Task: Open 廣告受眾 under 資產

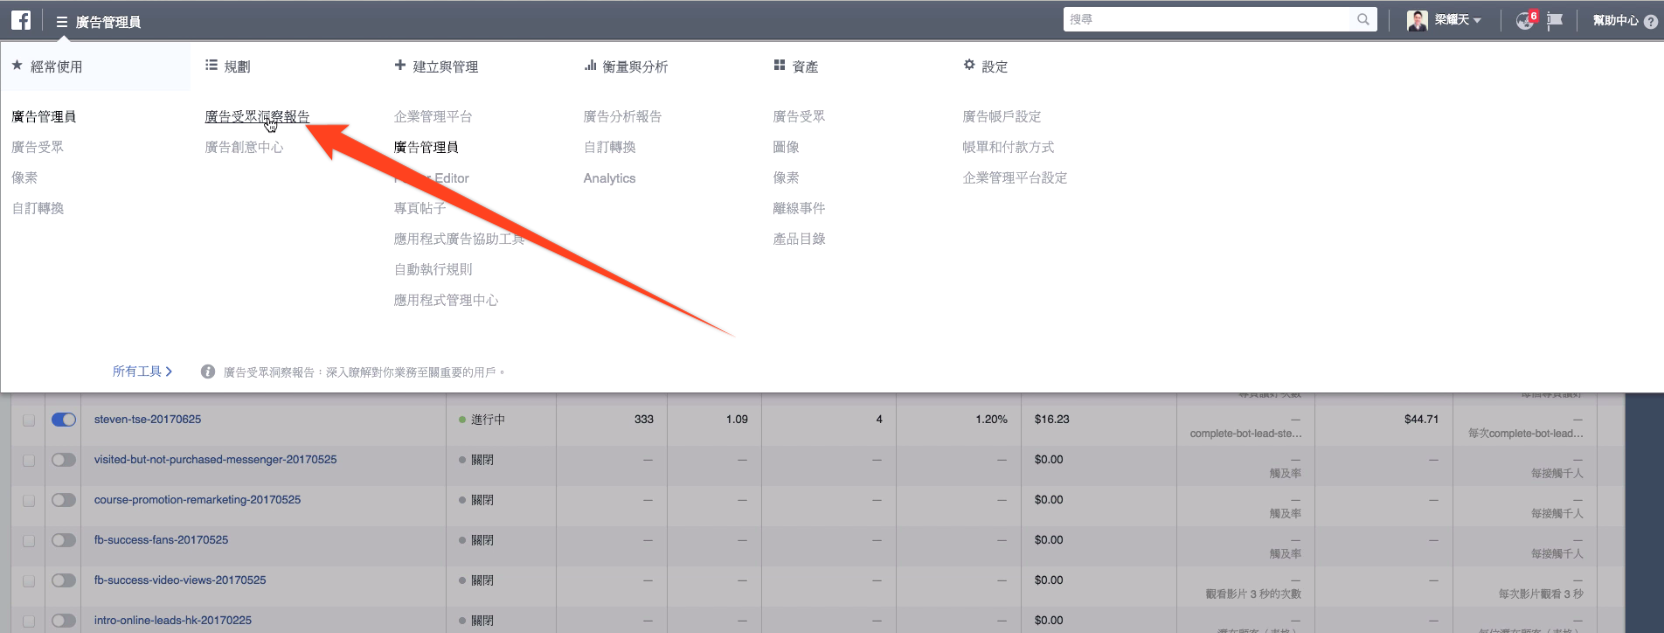Action: coord(799,117)
